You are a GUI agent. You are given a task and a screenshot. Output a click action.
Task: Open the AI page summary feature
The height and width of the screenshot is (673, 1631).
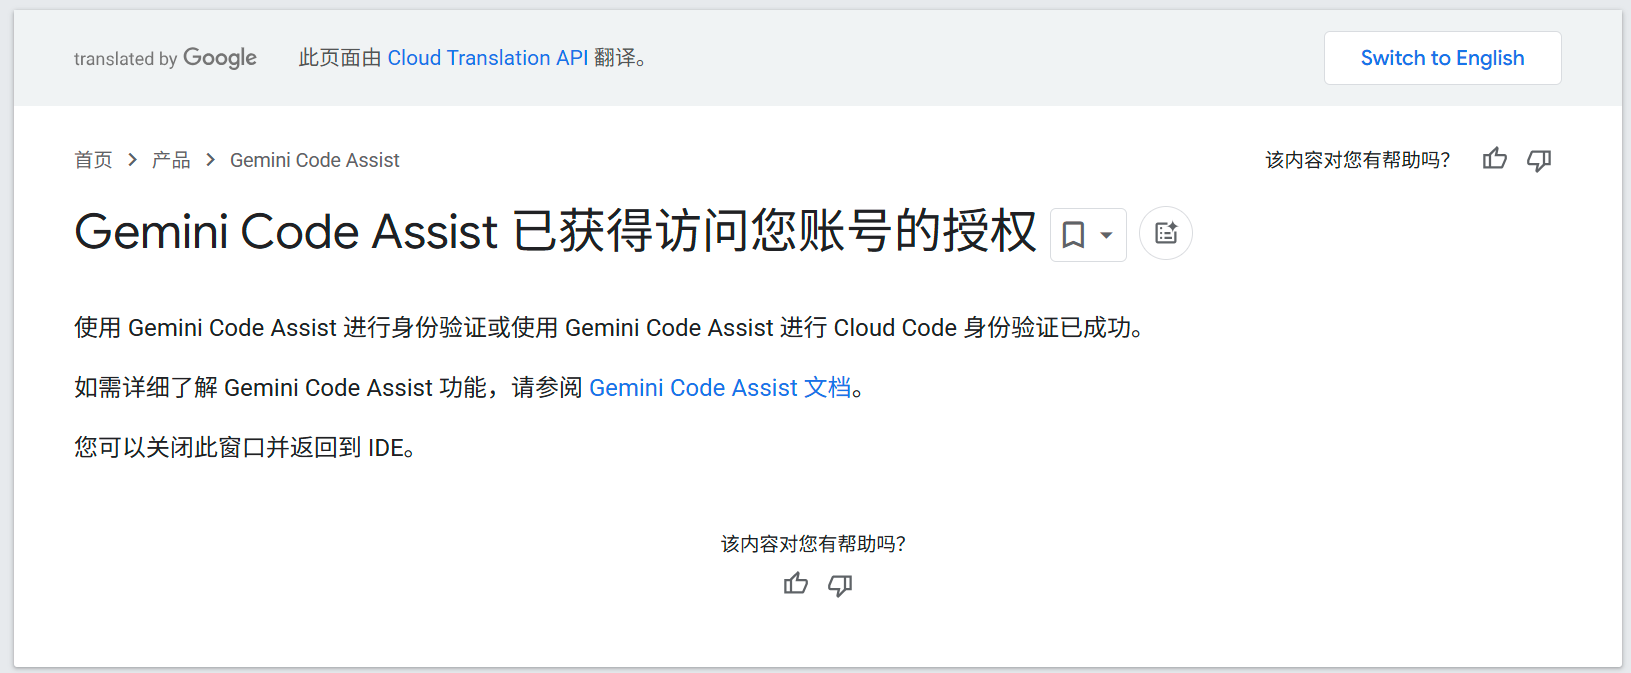(1165, 233)
